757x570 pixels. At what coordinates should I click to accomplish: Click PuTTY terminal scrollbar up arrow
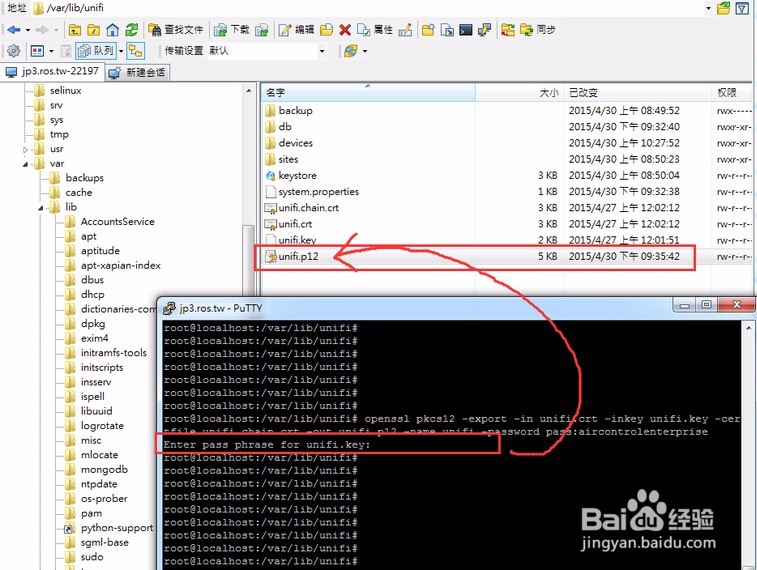coord(748,328)
